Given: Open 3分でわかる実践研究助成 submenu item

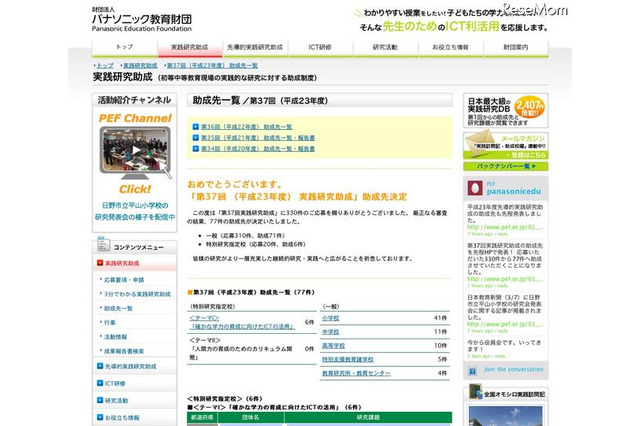Looking at the screenshot, I should pos(137,294).
